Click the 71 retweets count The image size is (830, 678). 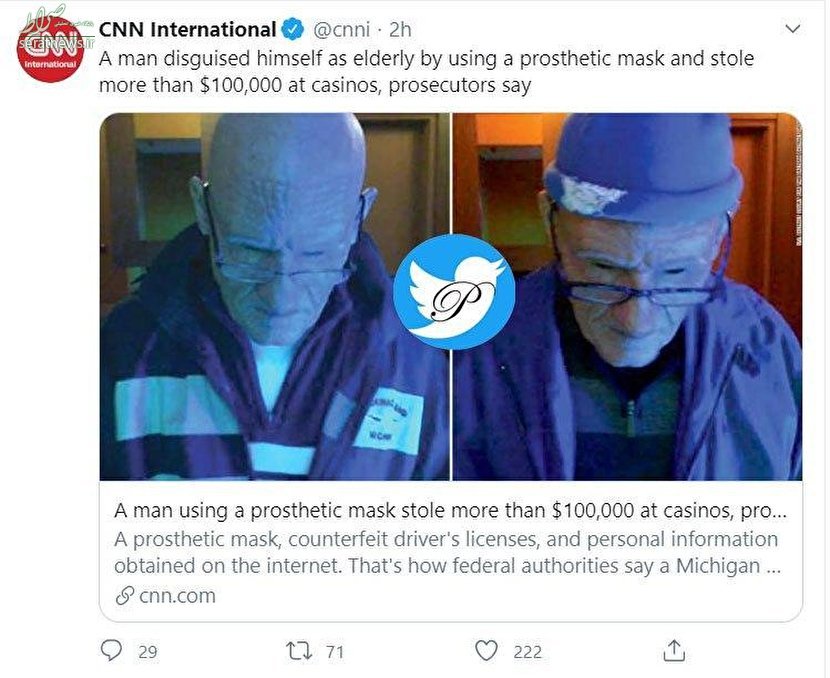click(335, 652)
